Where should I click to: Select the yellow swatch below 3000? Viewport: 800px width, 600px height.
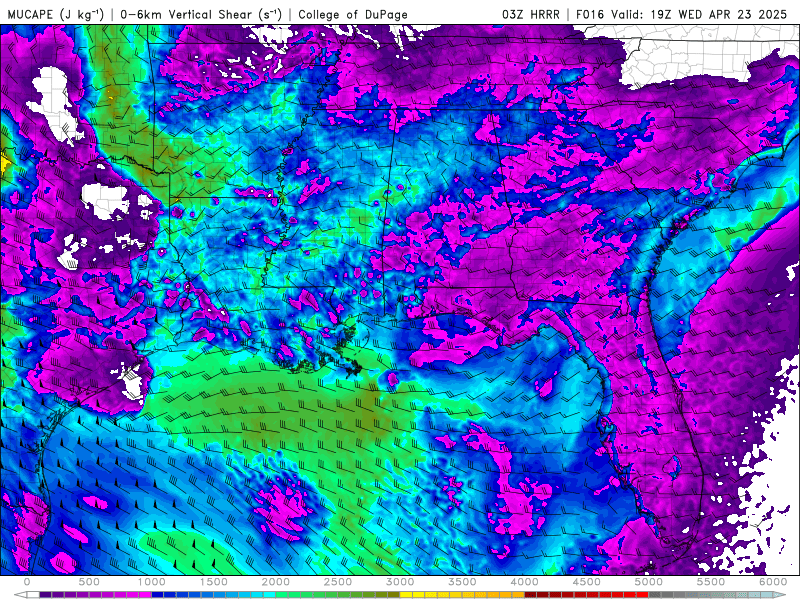coord(407,594)
